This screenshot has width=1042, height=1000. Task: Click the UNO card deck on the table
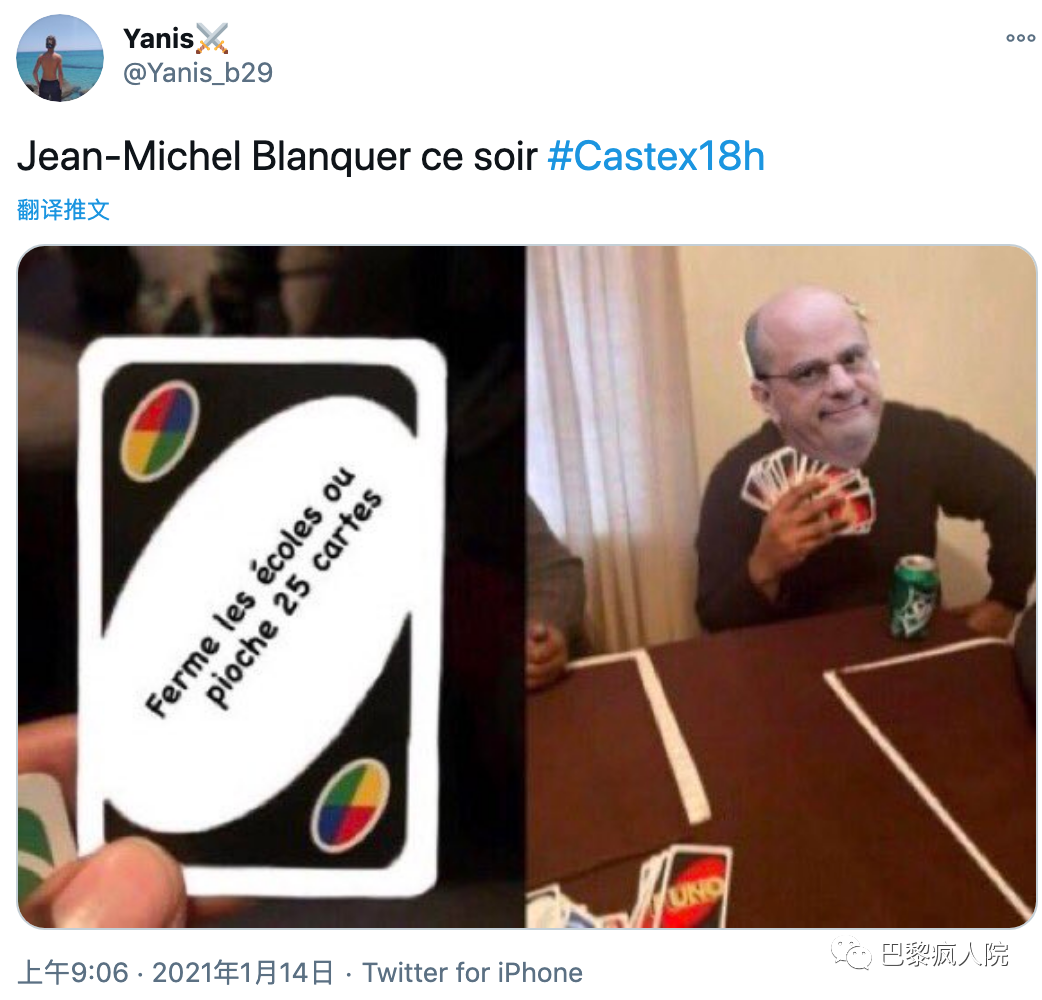(x=684, y=887)
